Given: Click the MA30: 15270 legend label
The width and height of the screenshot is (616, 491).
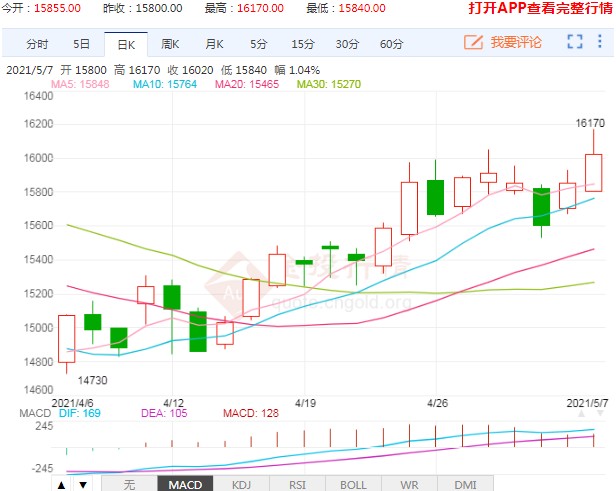Looking at the screenshot, I should point(328,84).
